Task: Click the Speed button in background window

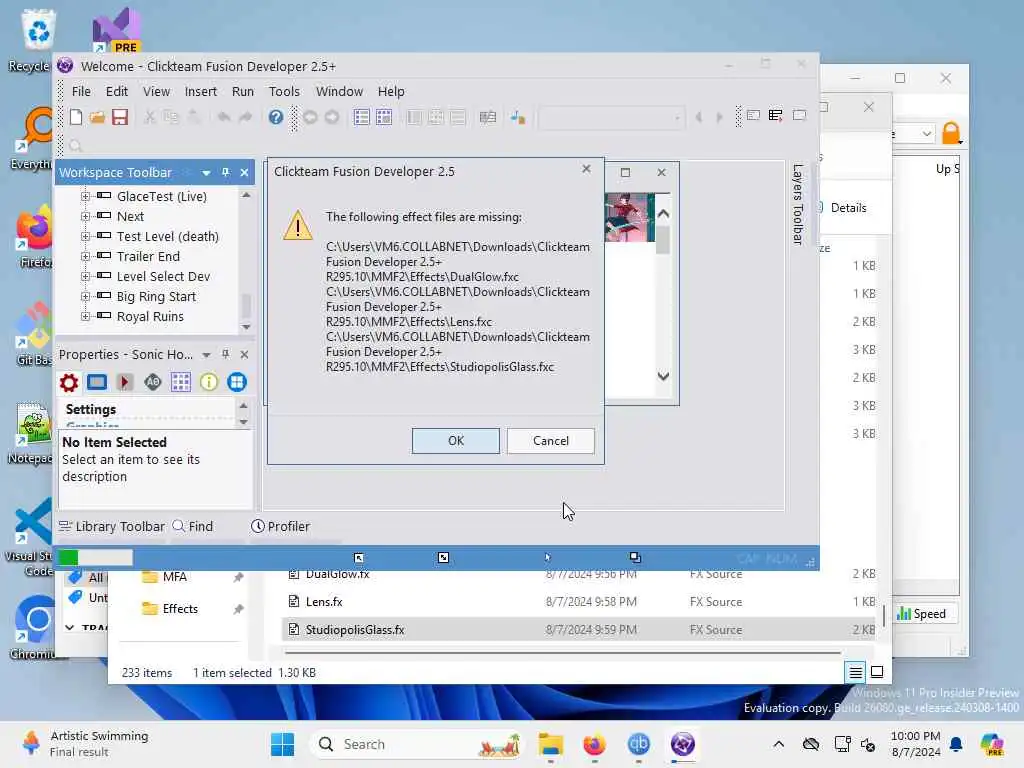Action: (x=921, y=614)
